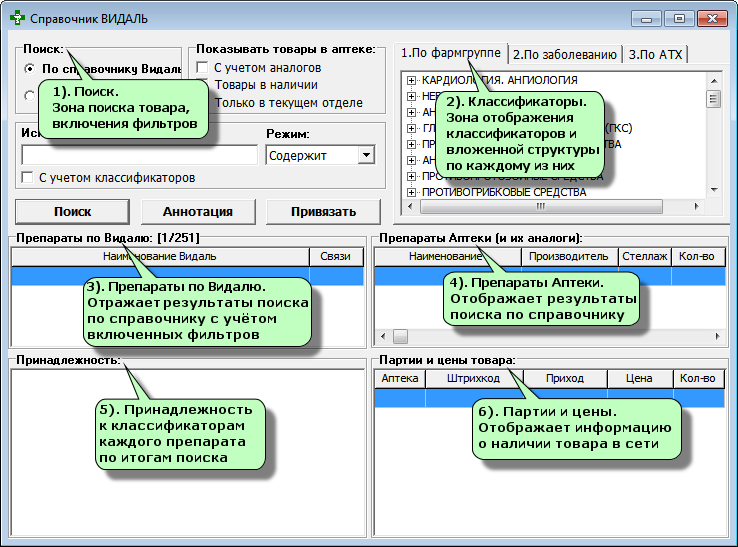The image size is (738, 547).
Task: Click the classifier tree horizontal scrollbar thumb
Action: coord(541,206)
